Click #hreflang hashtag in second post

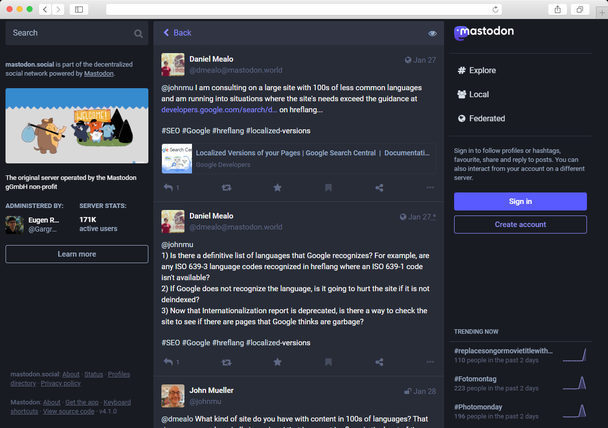228,343
